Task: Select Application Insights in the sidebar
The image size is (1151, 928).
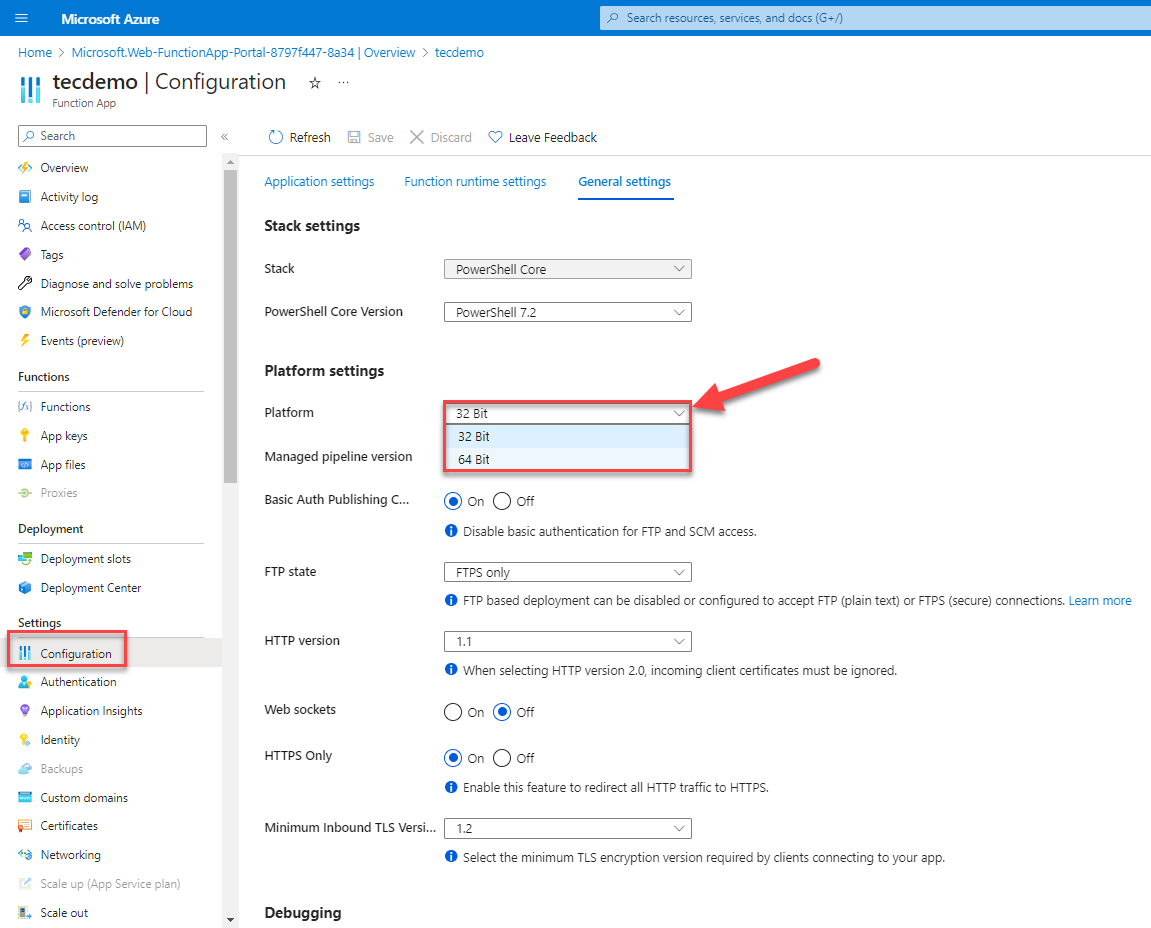Action: (92, 710)
